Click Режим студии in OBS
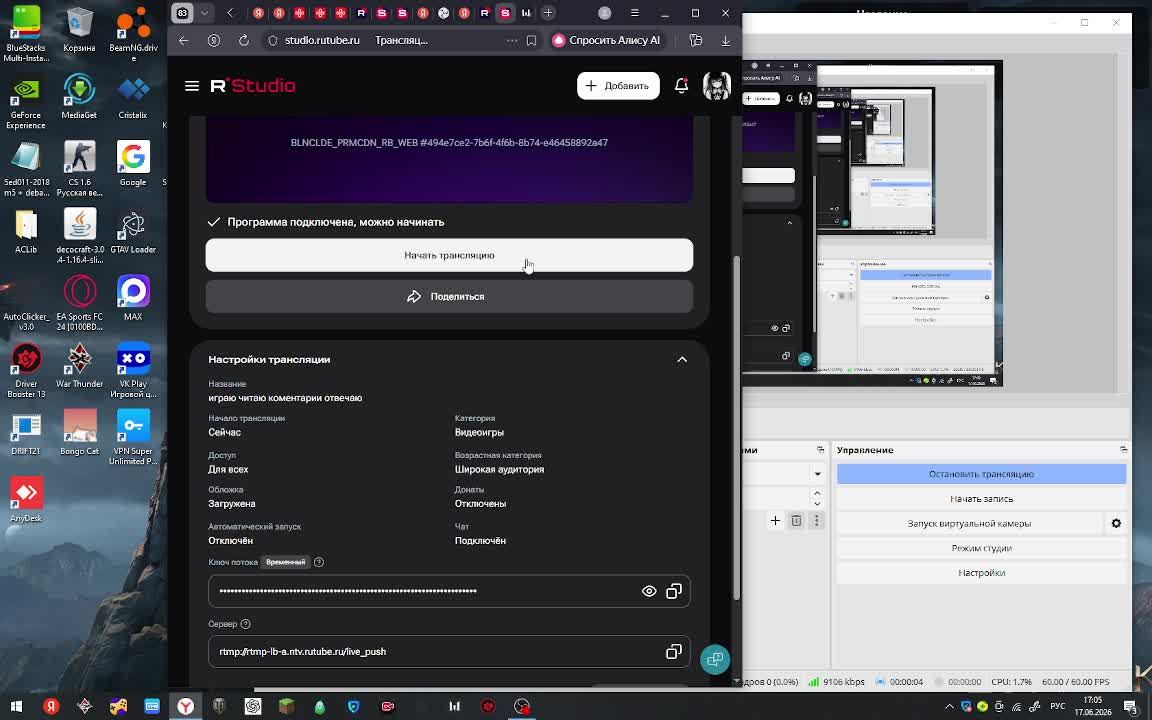Viewport: 1152px width, 720px height. (981, 548)
